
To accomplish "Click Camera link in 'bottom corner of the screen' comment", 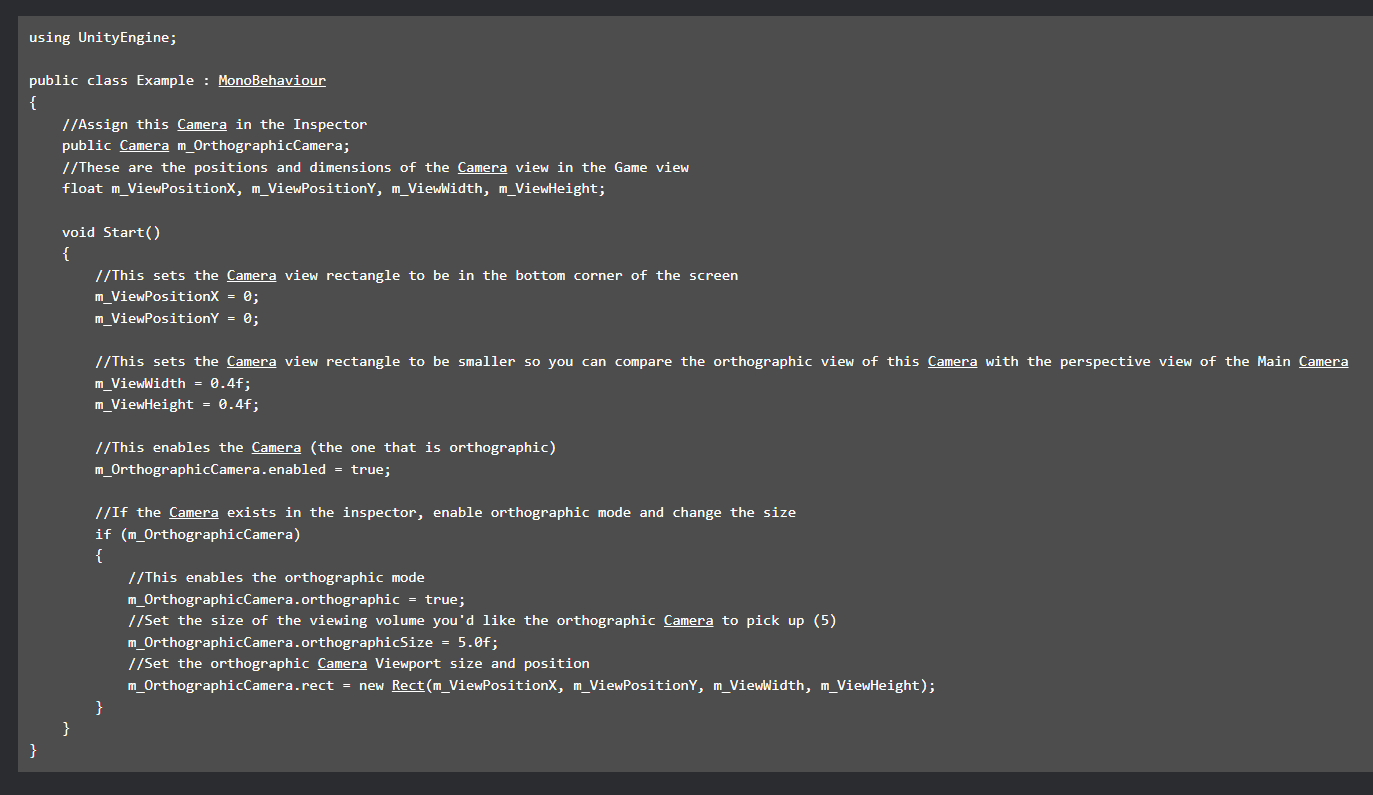I will [251, 275].
